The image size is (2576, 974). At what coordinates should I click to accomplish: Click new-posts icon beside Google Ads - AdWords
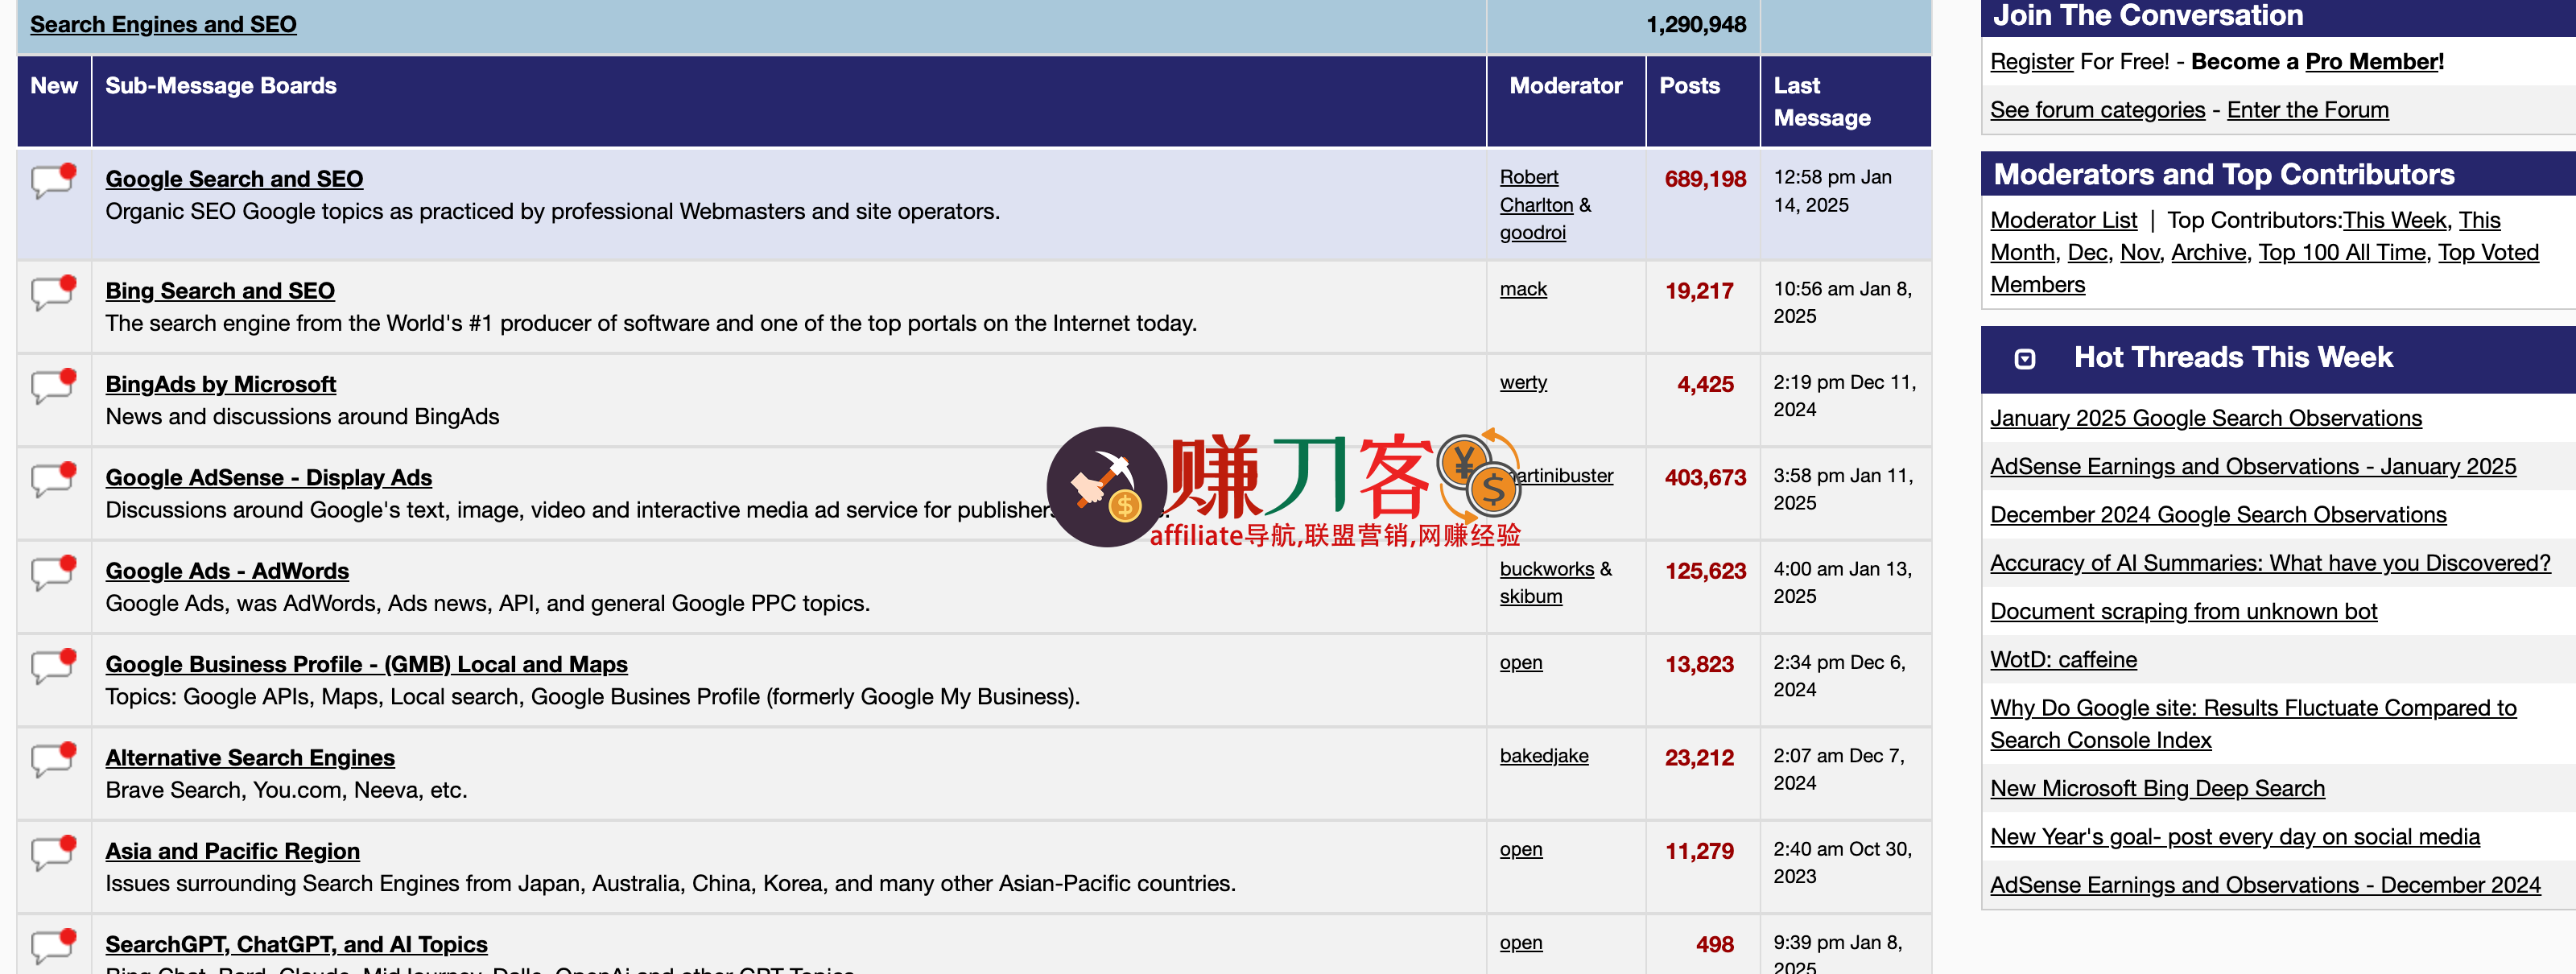coord(54,572)
